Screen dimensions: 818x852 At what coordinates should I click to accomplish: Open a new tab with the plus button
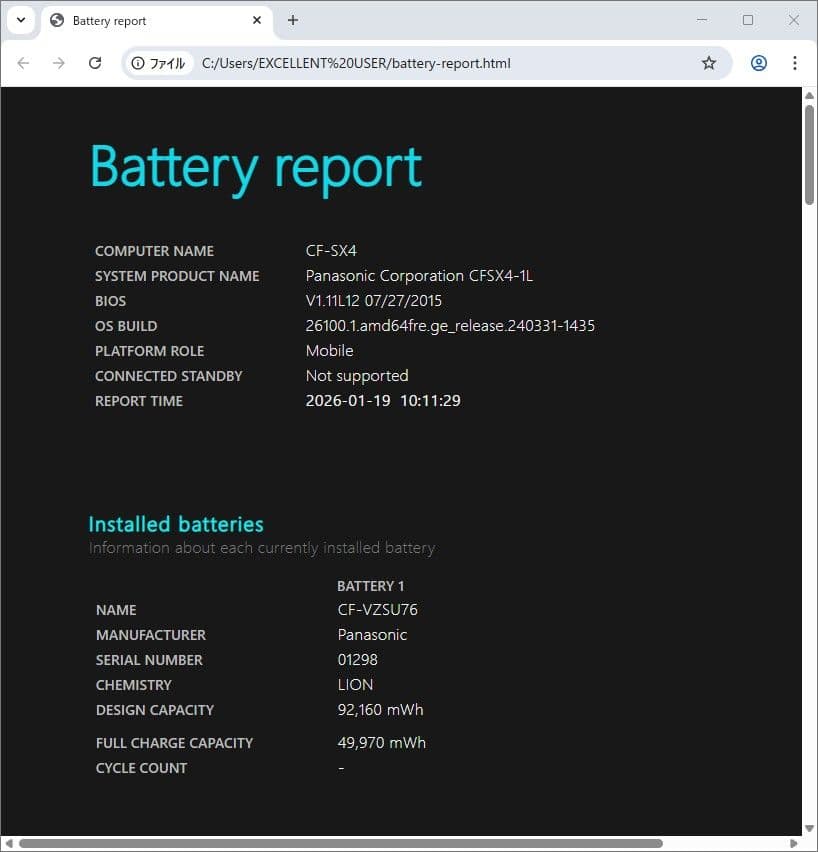pos(293,20)
